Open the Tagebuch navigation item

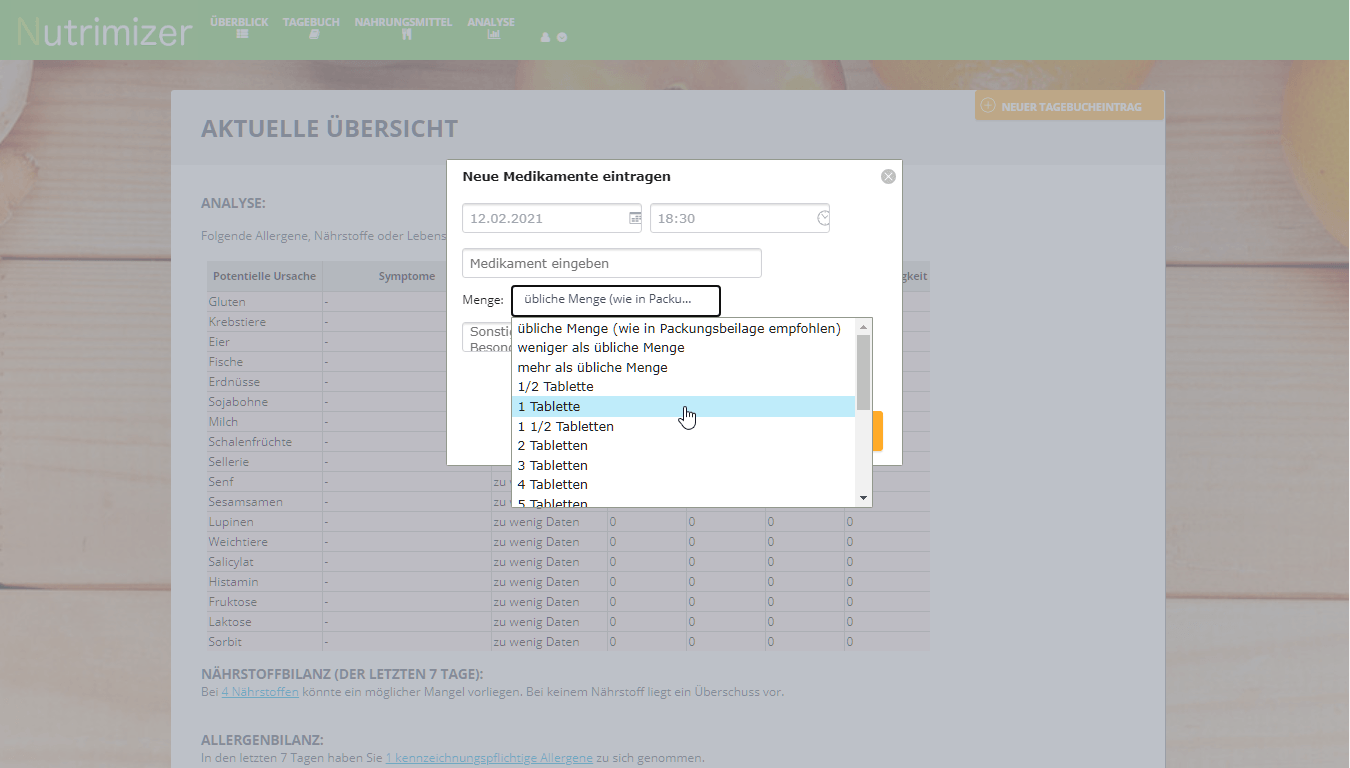pyautogui.click(x=311, y=27)
